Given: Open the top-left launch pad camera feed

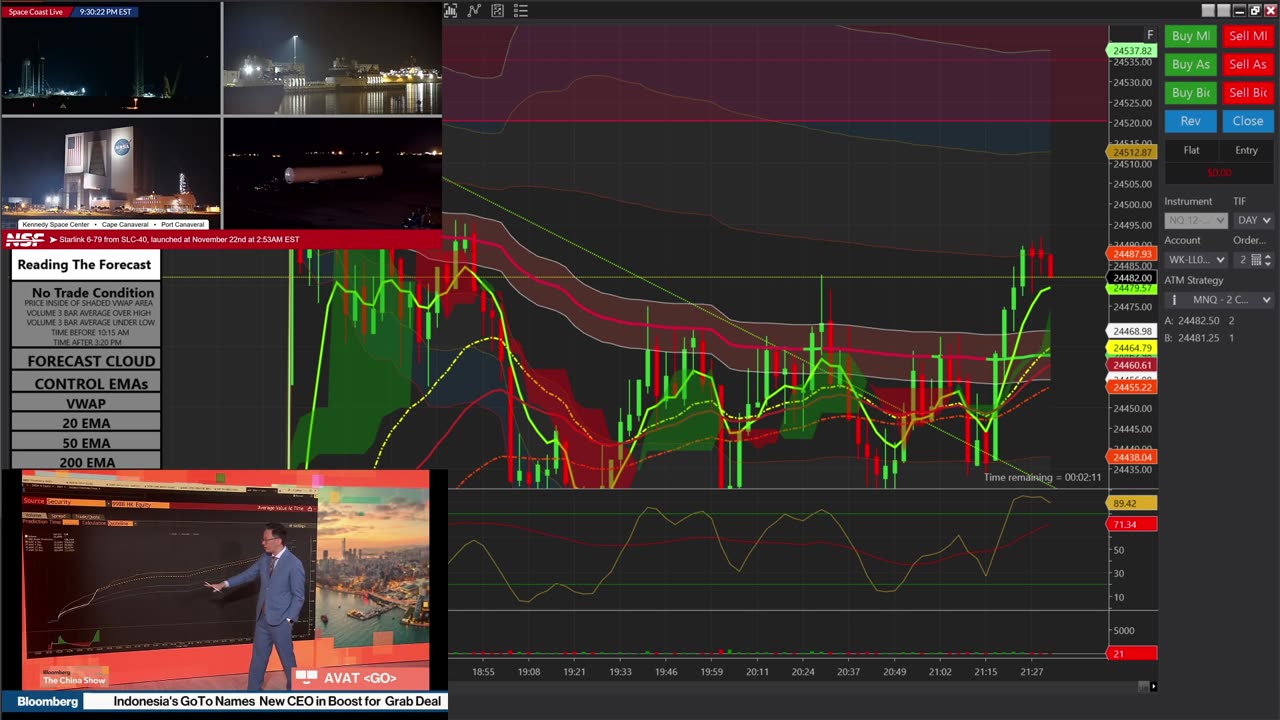Looking at the screenshot, I should [111, 66].
